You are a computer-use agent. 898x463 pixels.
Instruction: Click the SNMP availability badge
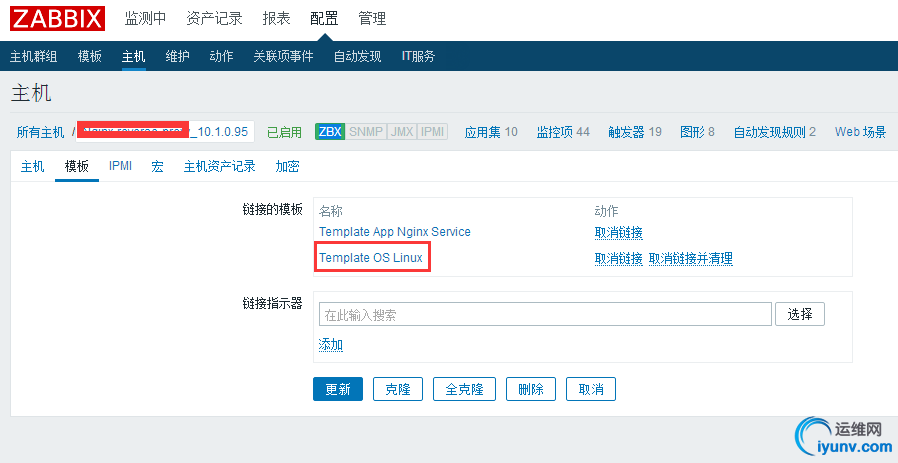coord(365,132)
